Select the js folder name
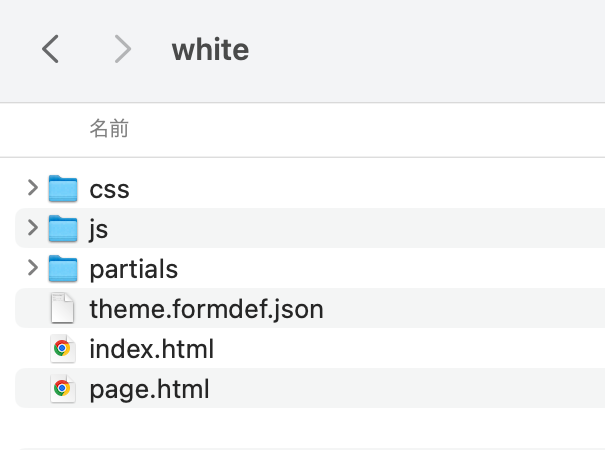This screenshot has height=450, width=605. [x=98, y=229]
